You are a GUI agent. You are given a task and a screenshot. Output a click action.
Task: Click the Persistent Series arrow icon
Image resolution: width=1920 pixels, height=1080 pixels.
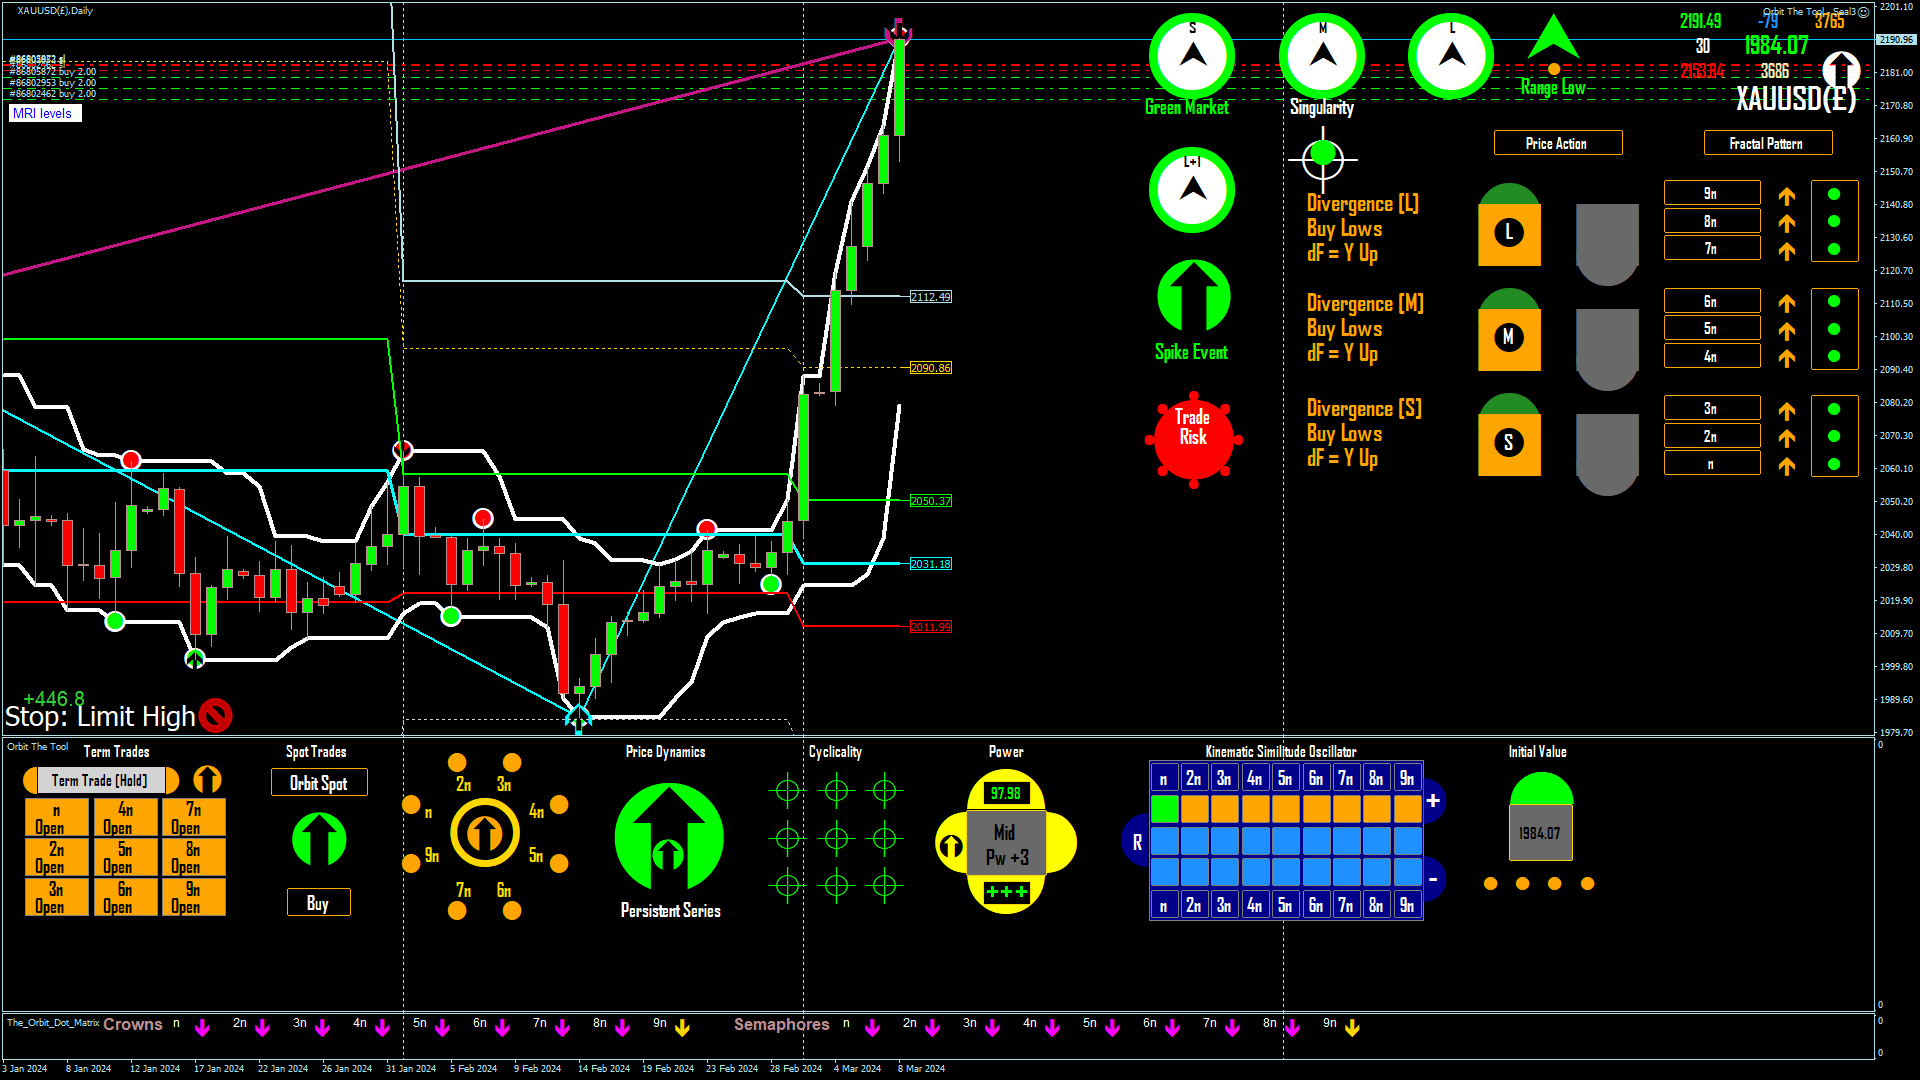pos(669,838)
